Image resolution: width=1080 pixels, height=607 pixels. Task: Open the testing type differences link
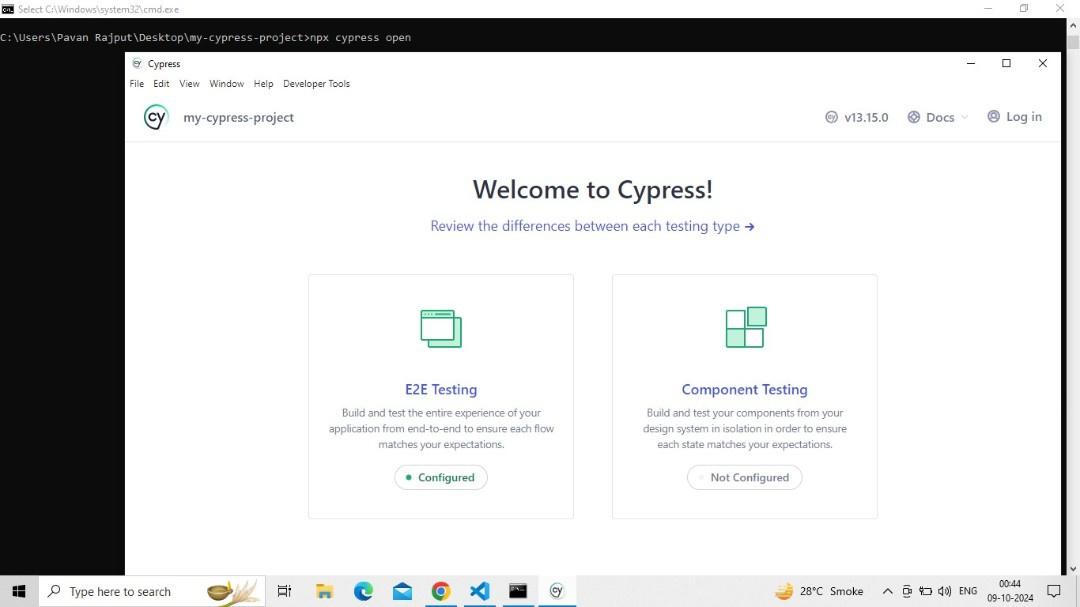pyautogui.click(x=592, y=226)
